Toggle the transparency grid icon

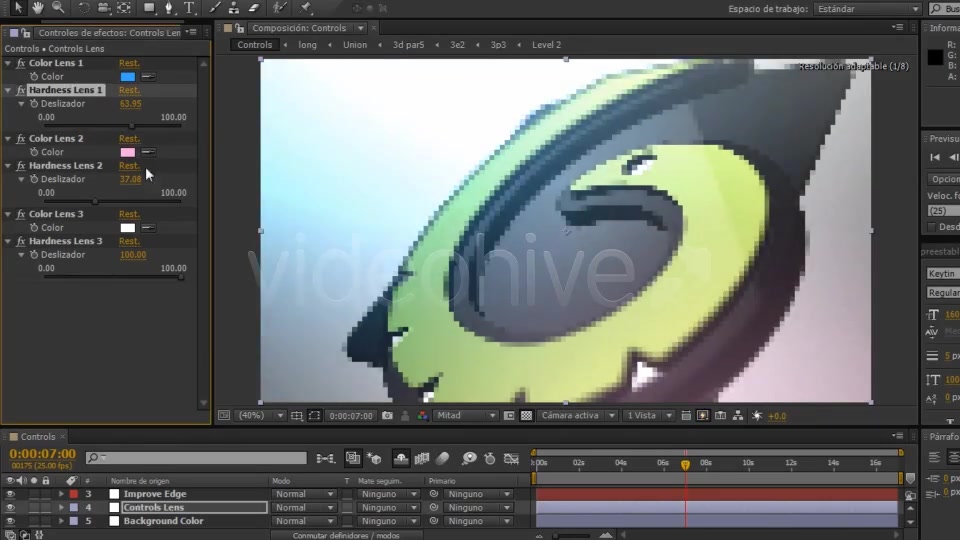coord(526,416)
